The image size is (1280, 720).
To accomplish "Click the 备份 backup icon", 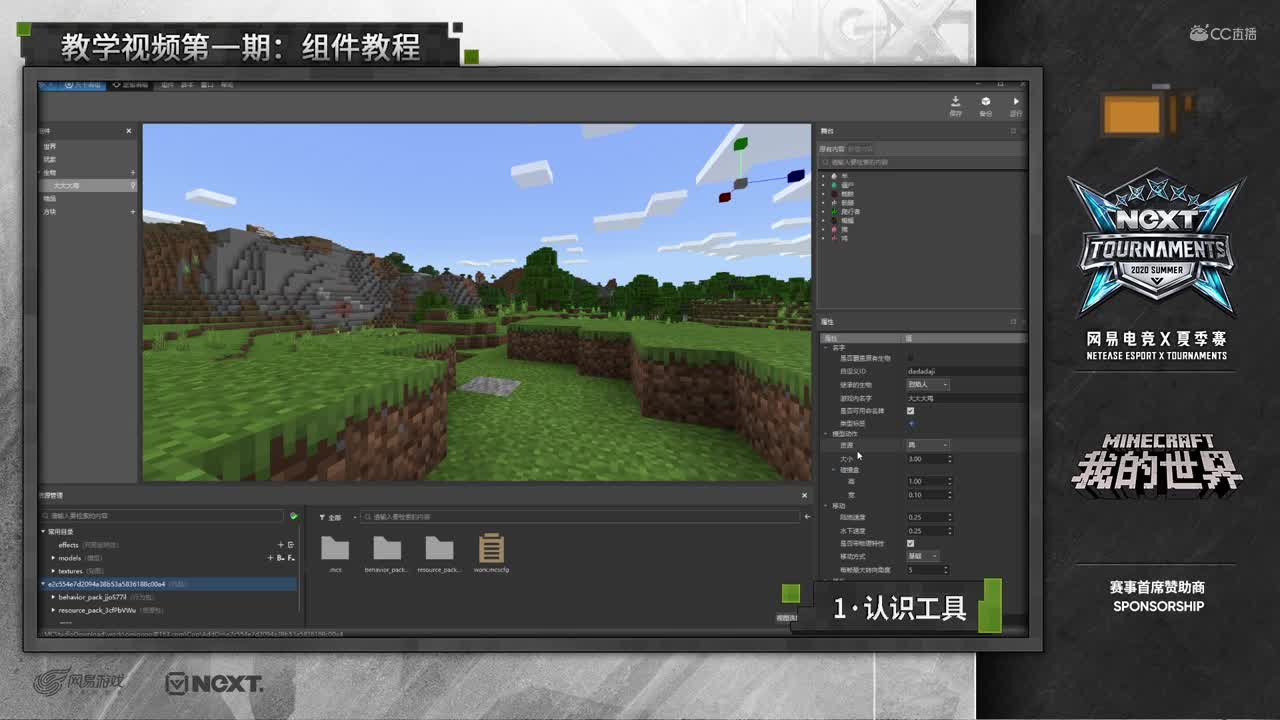I will point(985,102).
